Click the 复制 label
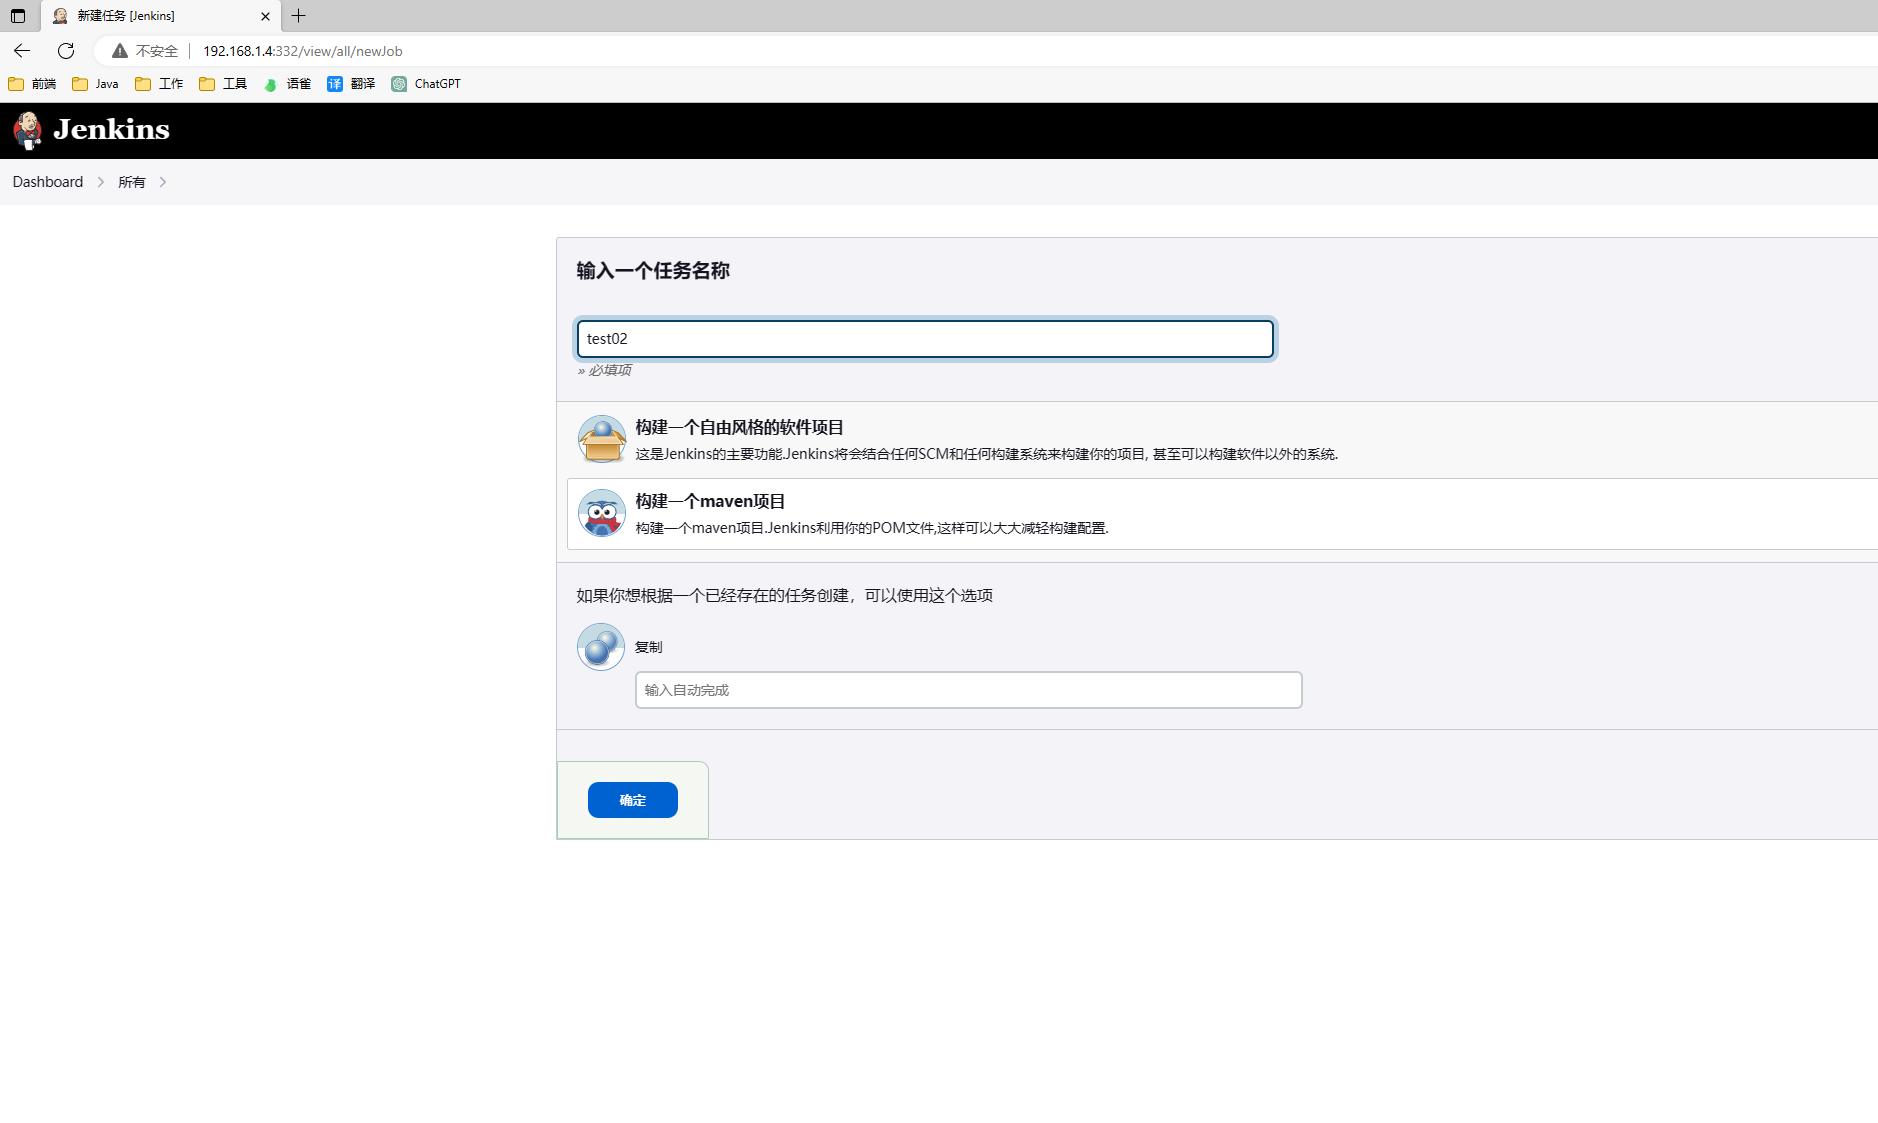Viewport: 1878px width, 1123px height. [x=648, y=647]
